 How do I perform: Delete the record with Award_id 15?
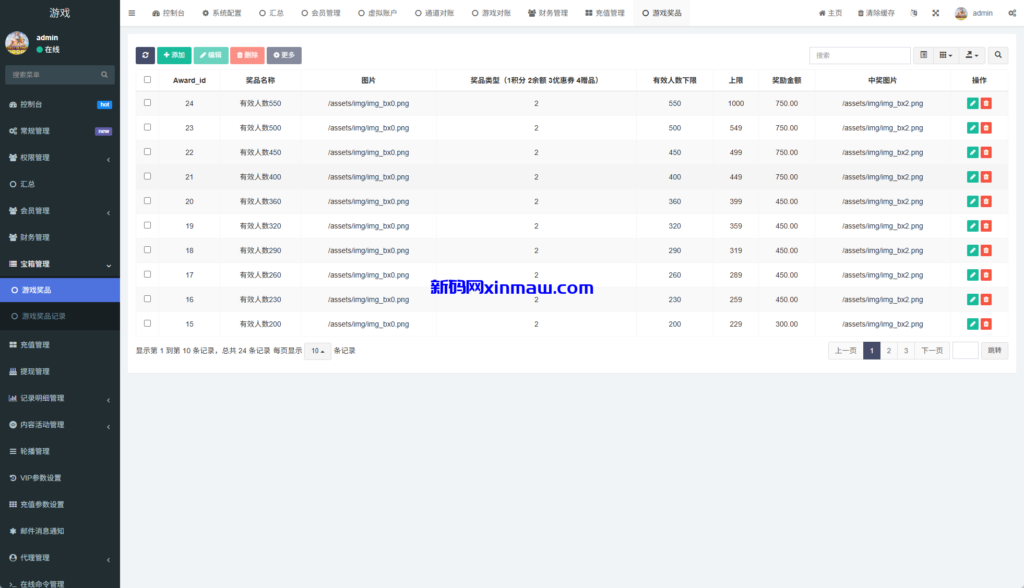click(x=987, y=323)
